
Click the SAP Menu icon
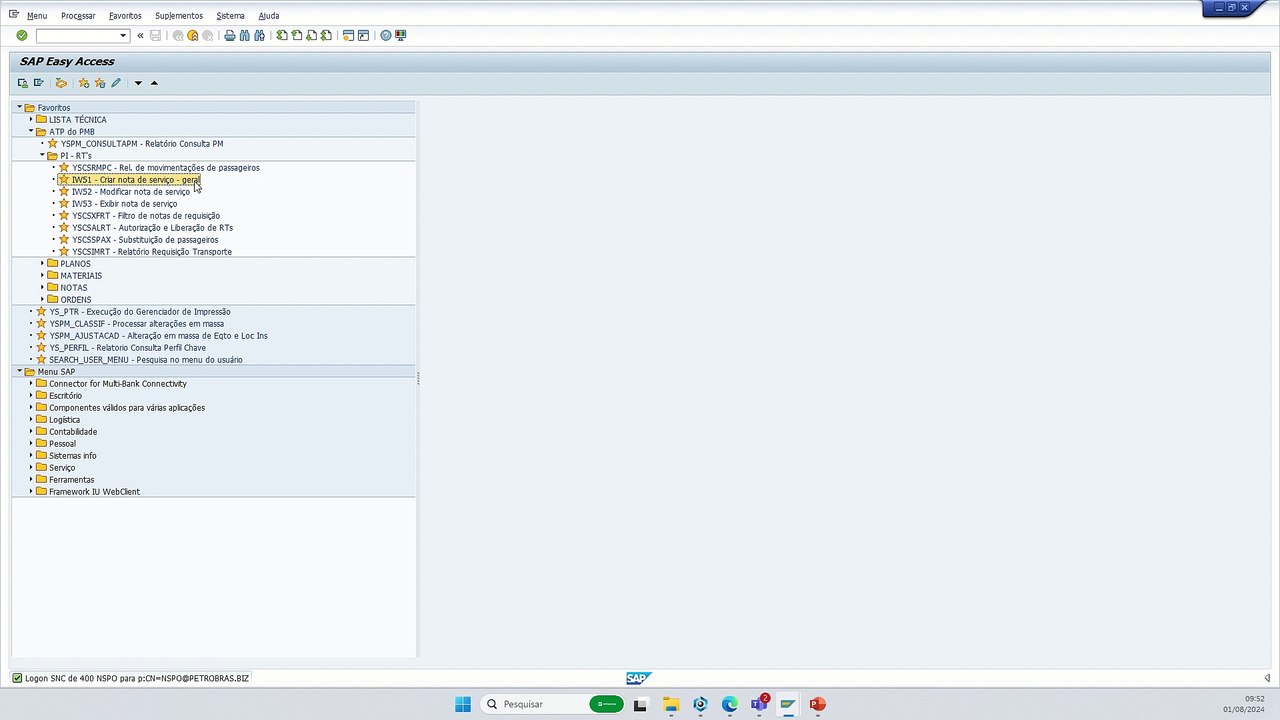pyautogui.click(x=39, y=83)
